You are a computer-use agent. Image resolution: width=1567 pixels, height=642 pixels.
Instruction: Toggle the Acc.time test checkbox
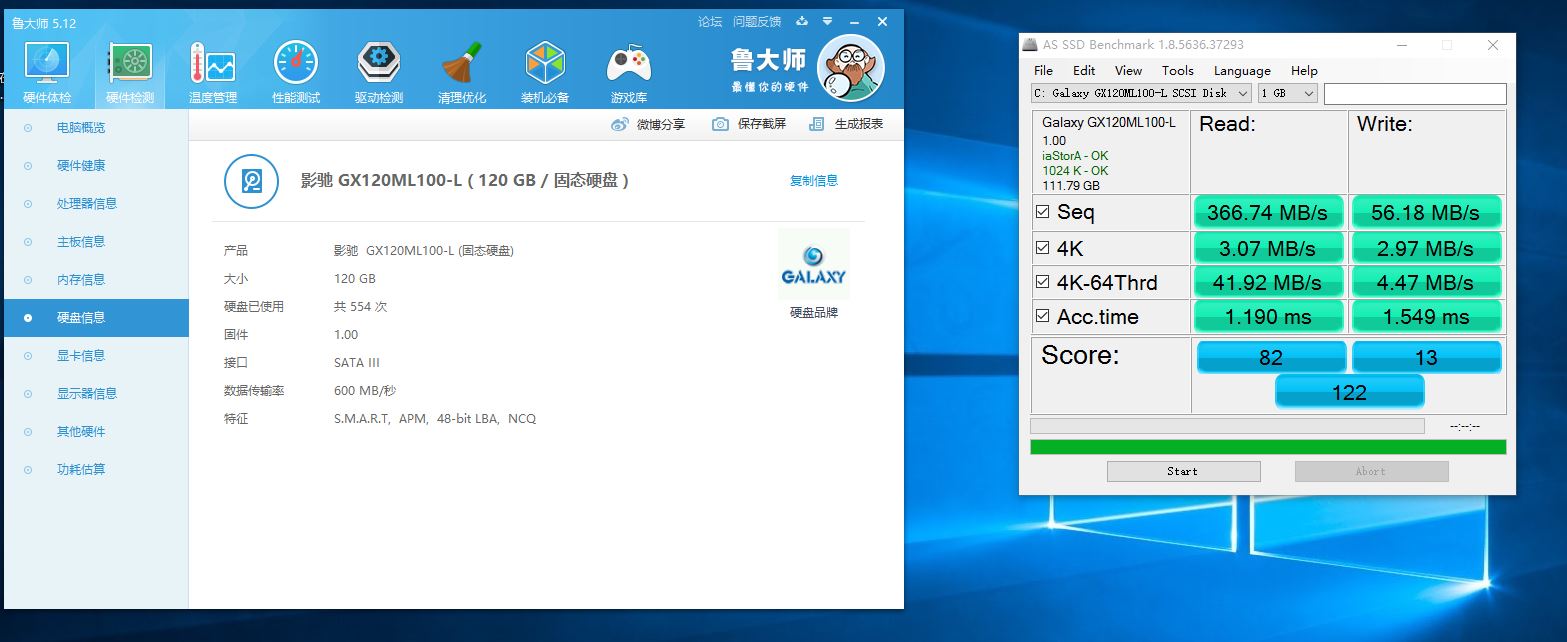tap(1043, 317)
